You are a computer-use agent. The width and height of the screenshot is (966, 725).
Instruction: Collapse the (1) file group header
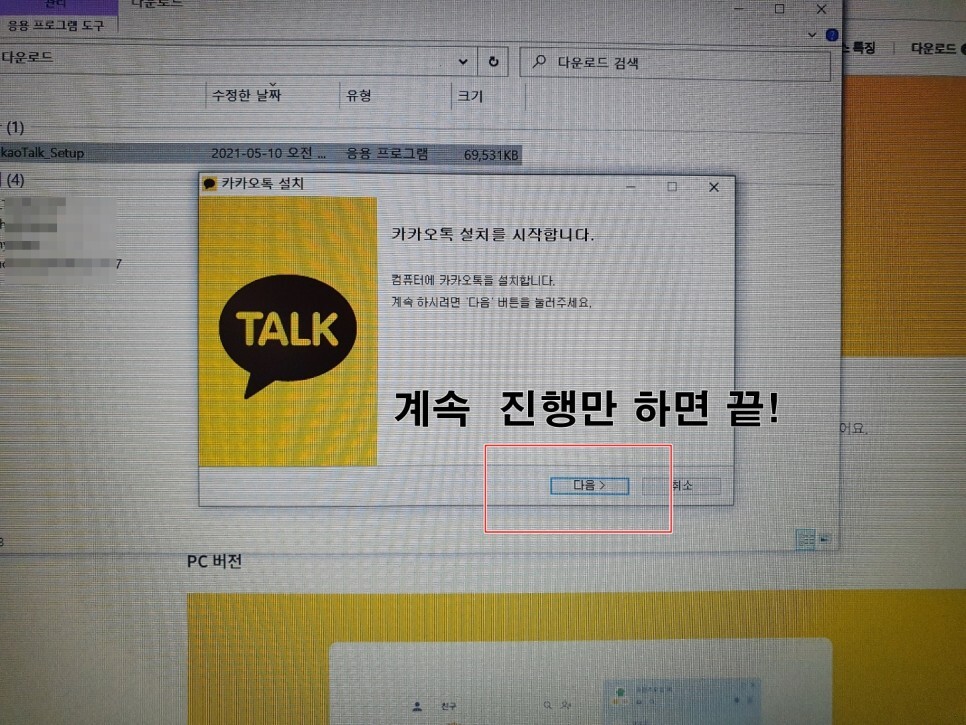tap(15, 128)
